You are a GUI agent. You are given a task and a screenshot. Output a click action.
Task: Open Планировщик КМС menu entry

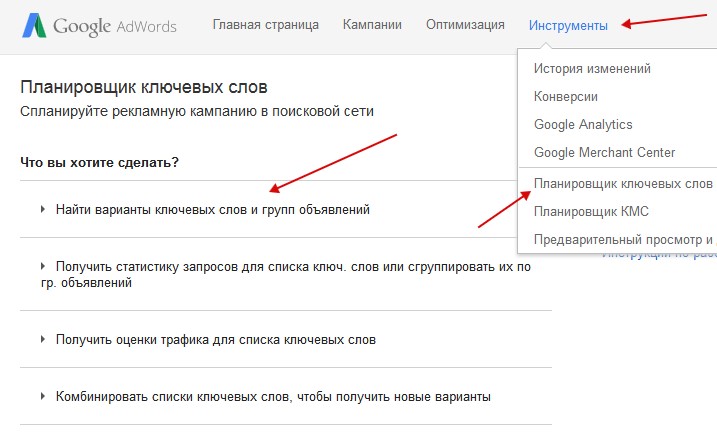pyautogui.click(x=591, y=211)
